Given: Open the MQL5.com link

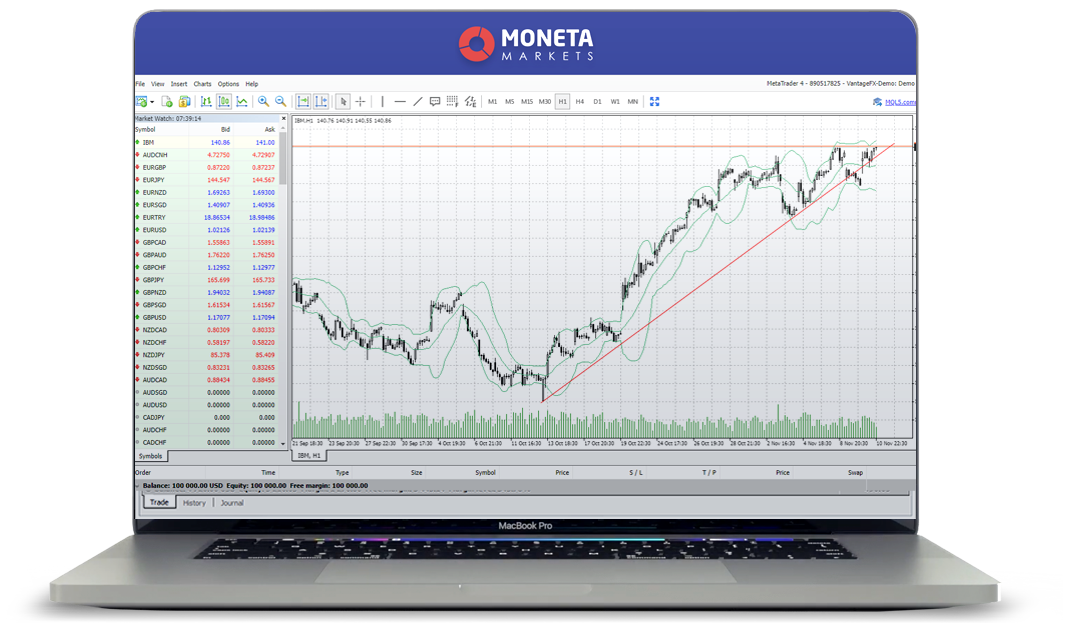Looking at the screenshot, I should tap(899, 102).
